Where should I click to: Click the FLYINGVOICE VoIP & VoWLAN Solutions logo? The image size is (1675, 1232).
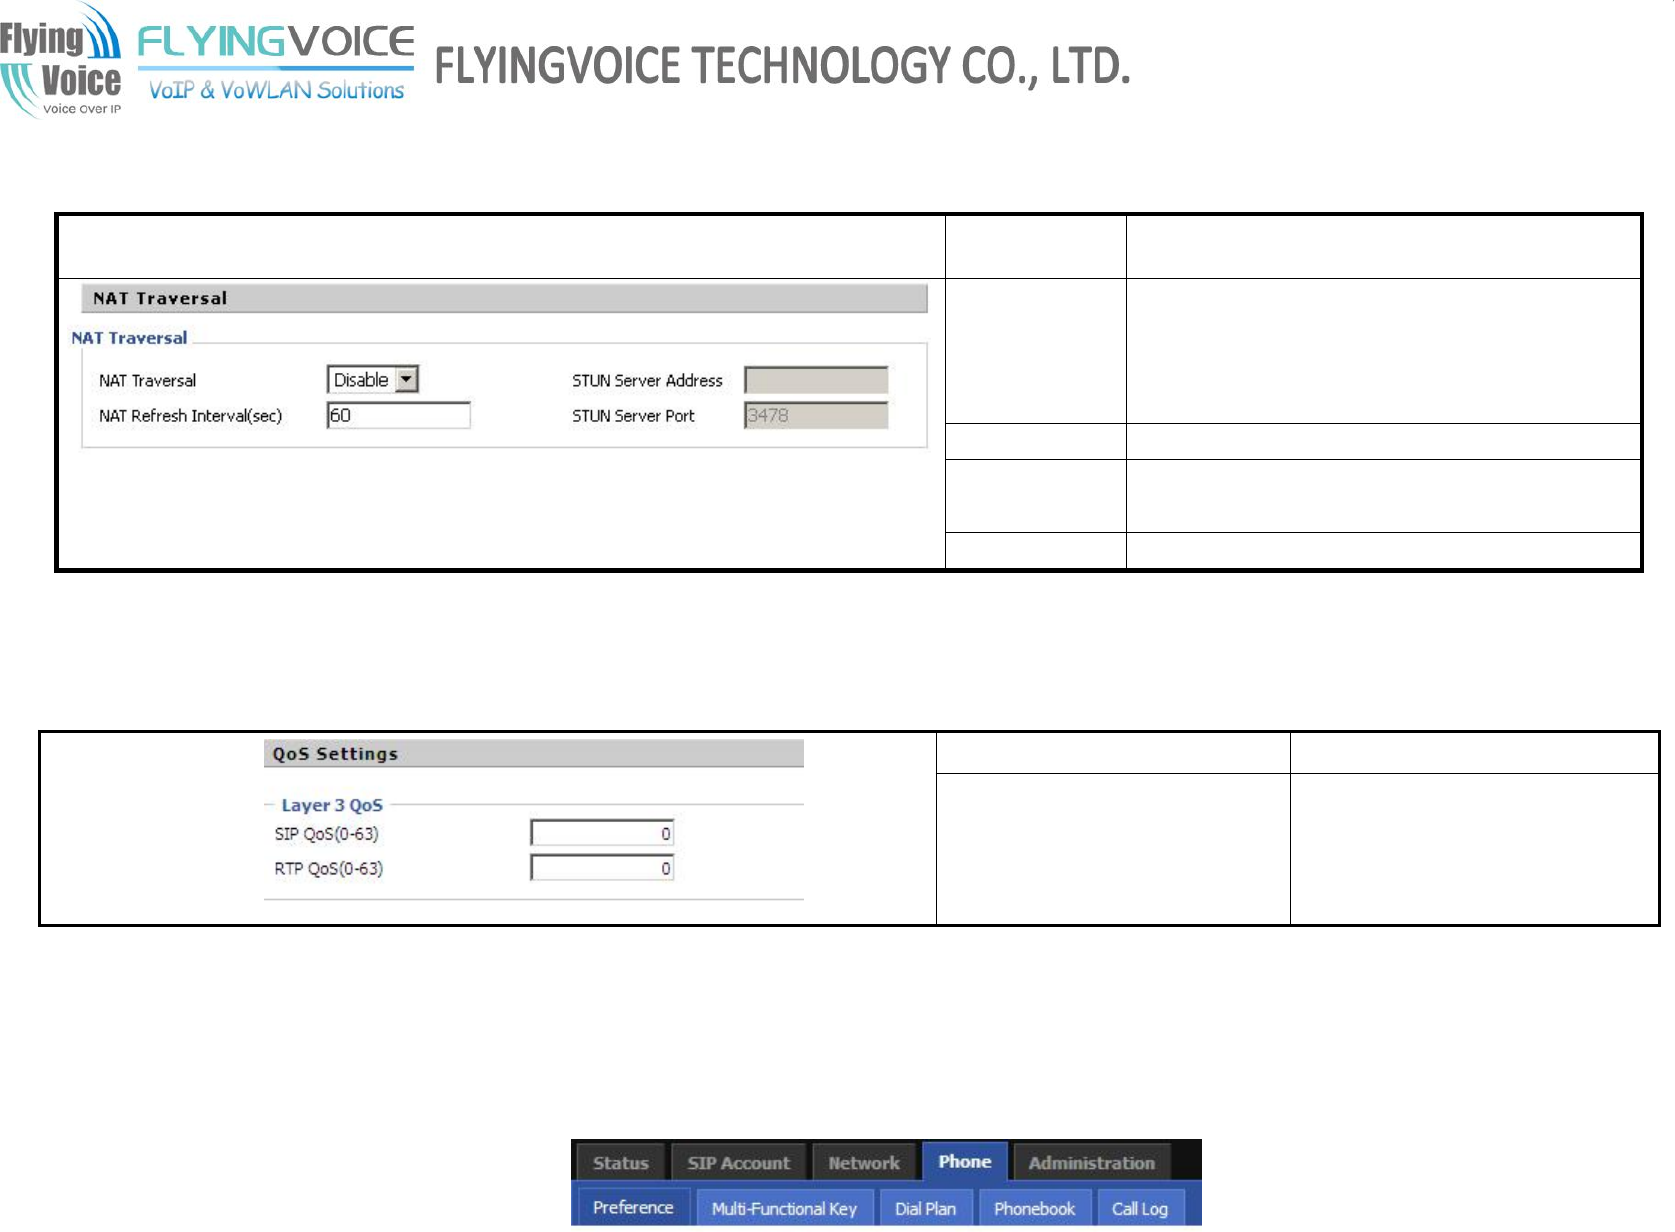coord(276,63)
